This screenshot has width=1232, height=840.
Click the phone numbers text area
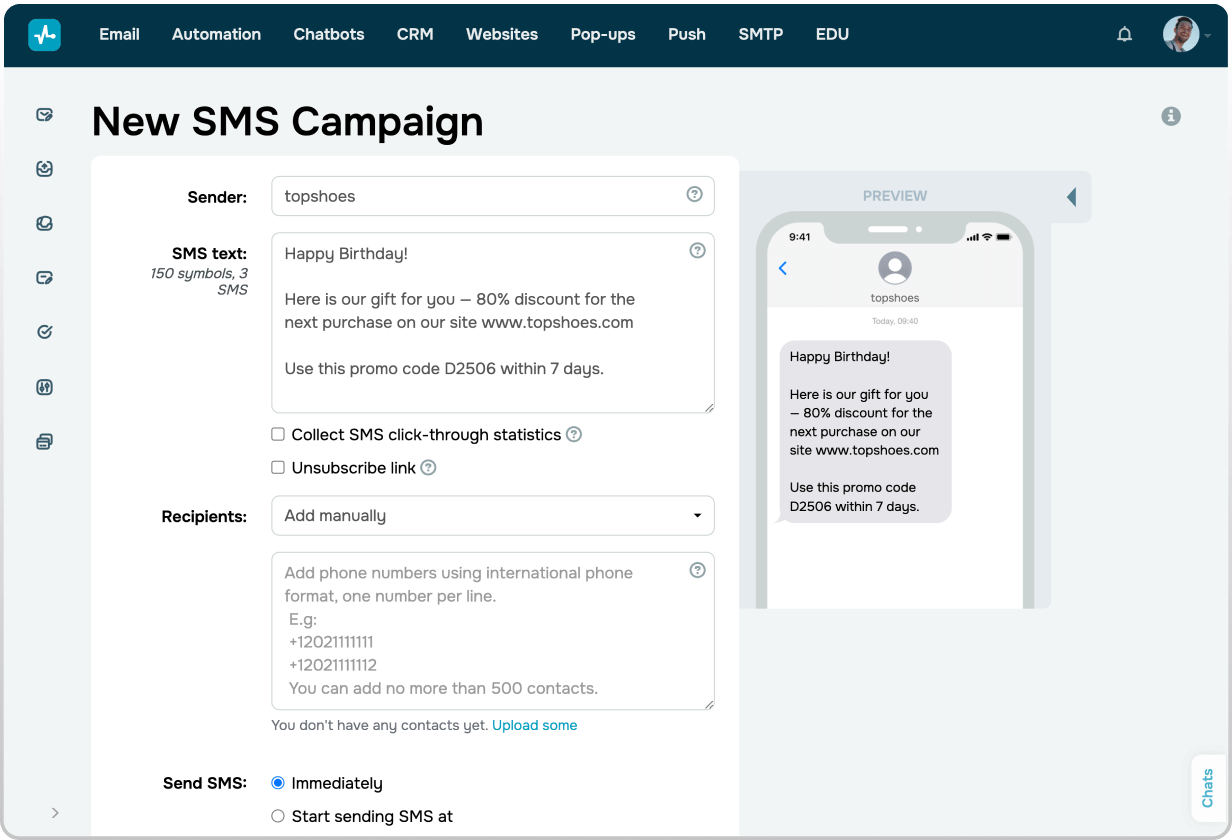pyautogui.click(x=493, y=631)
